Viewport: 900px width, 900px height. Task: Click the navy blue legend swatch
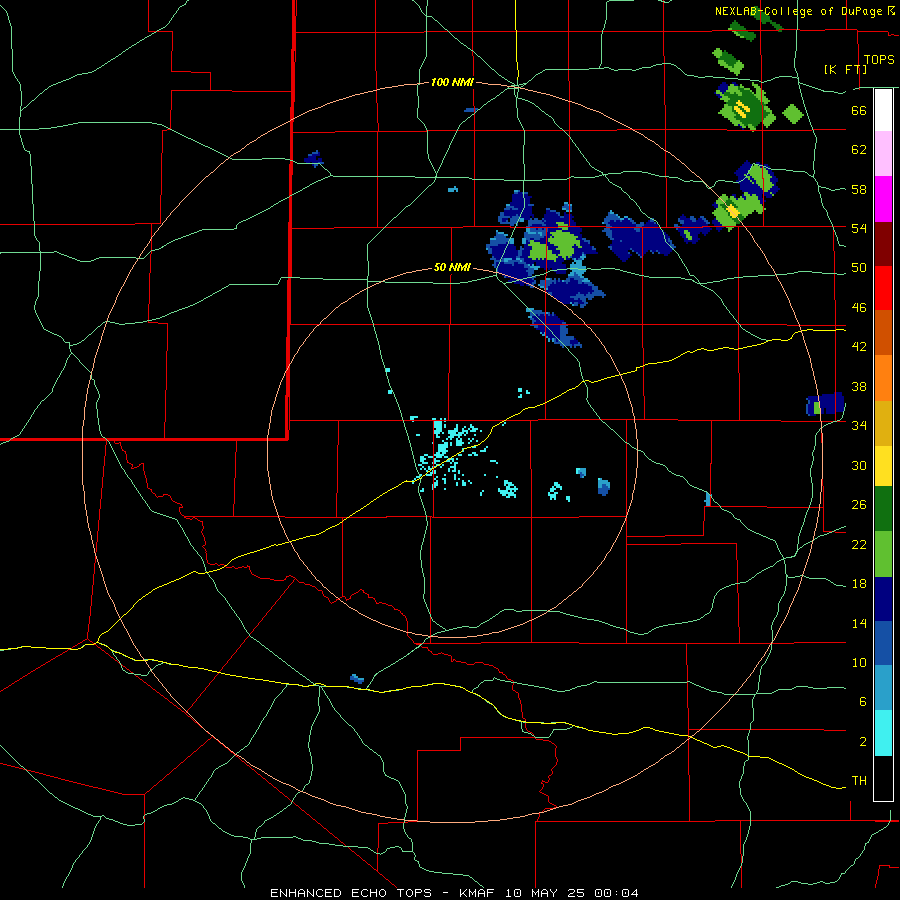pos(883,599)
